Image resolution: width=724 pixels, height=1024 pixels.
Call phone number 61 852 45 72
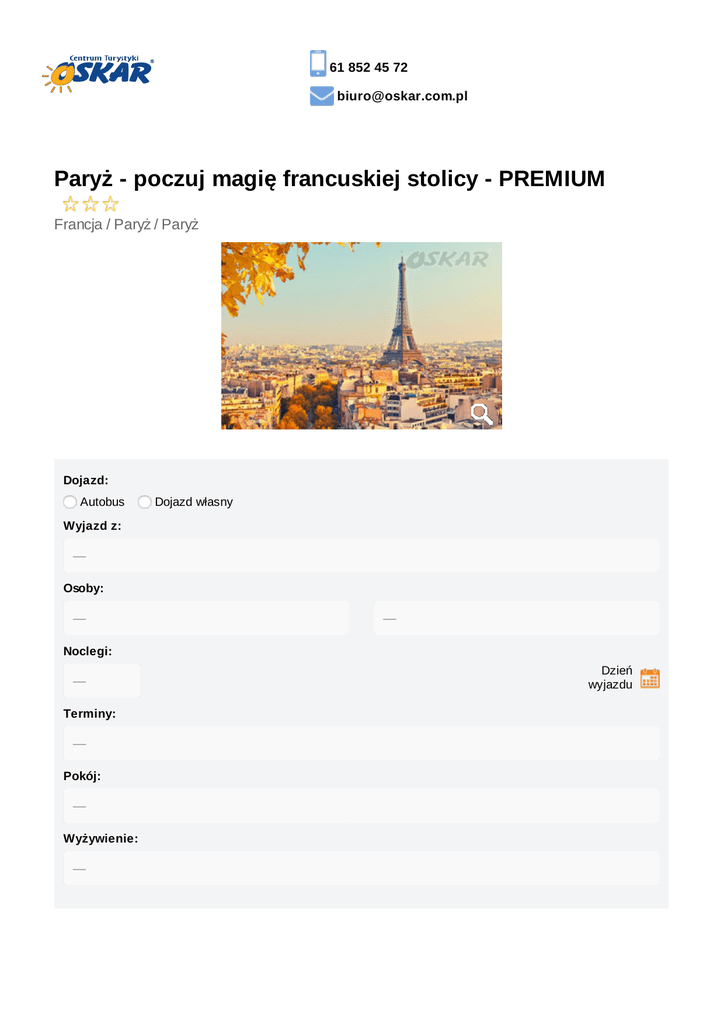coord(368,67)
